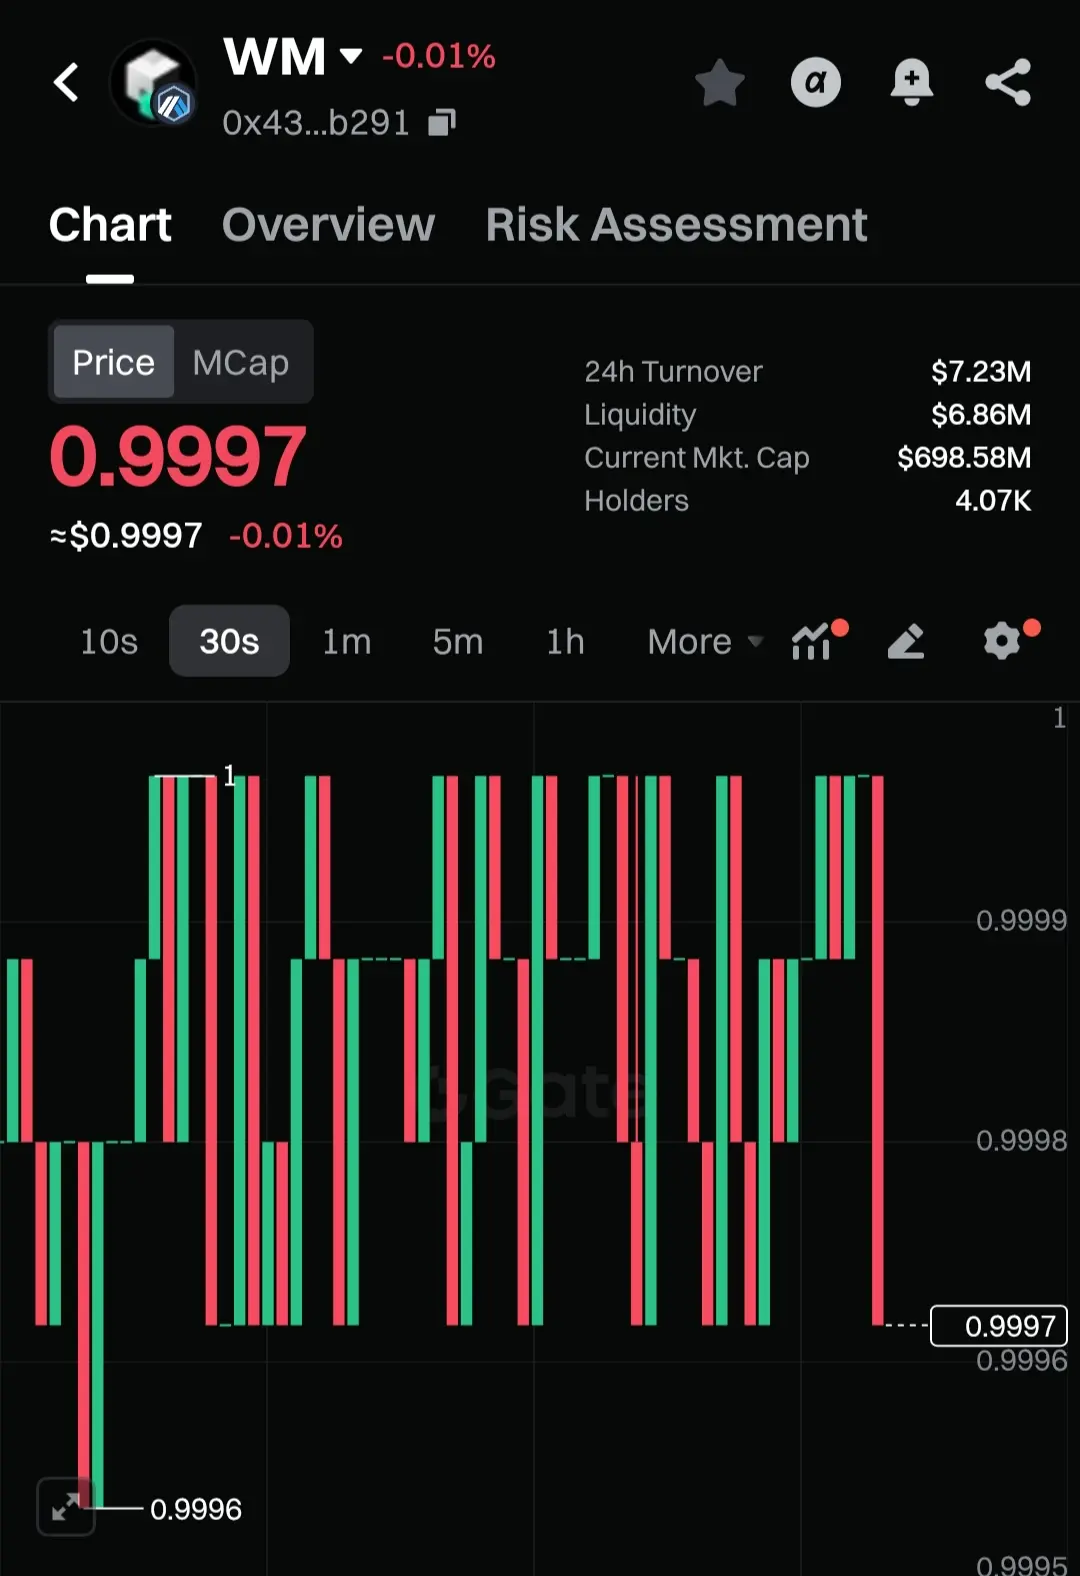This screenshot has width=1080, height=1576.
Task: Tap the ≈$0.9997 approximate price text
Action: pyautogui.click(x=127, y=536)
